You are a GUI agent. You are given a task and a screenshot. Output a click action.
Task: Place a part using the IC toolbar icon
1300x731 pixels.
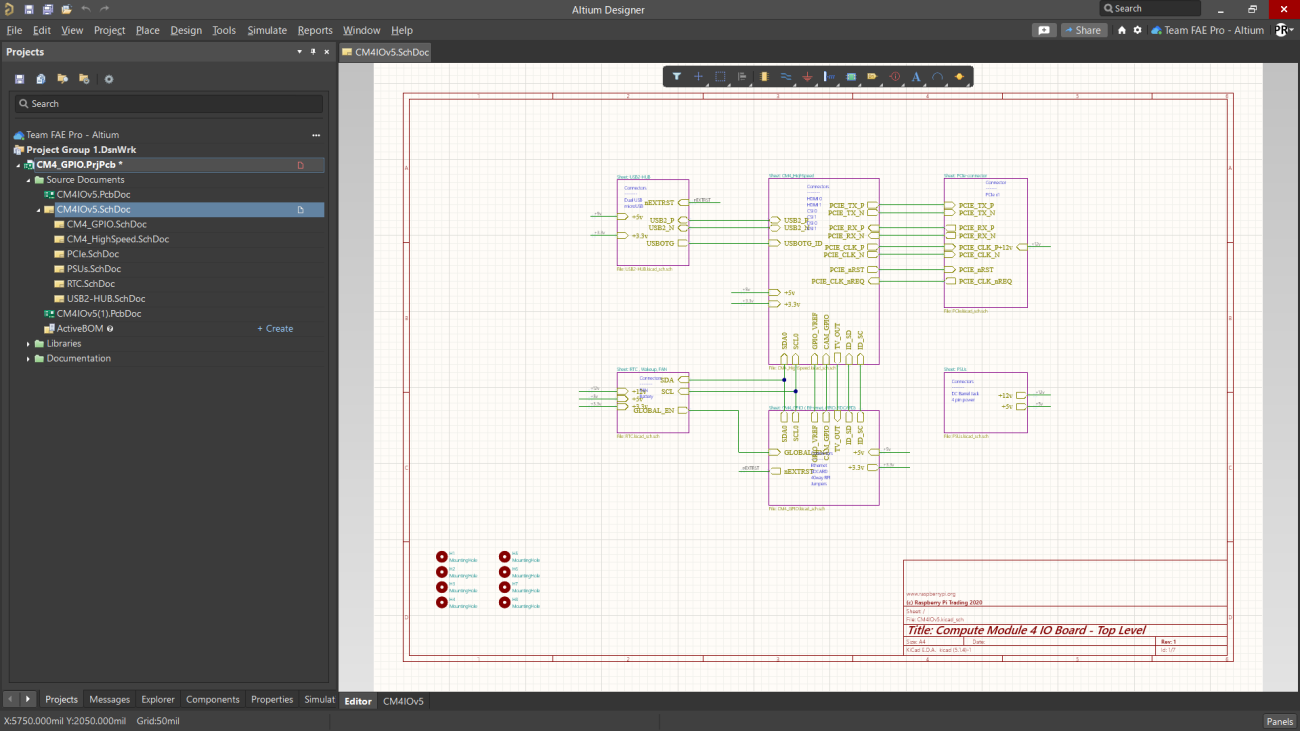pyautogui.click(x=765, y=76)
